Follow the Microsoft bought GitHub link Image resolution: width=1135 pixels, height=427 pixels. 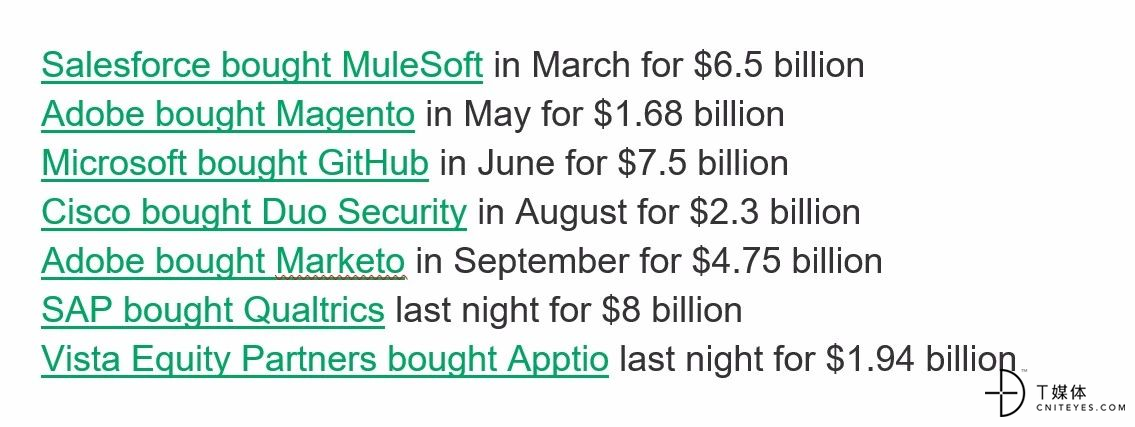pos(235,164)
